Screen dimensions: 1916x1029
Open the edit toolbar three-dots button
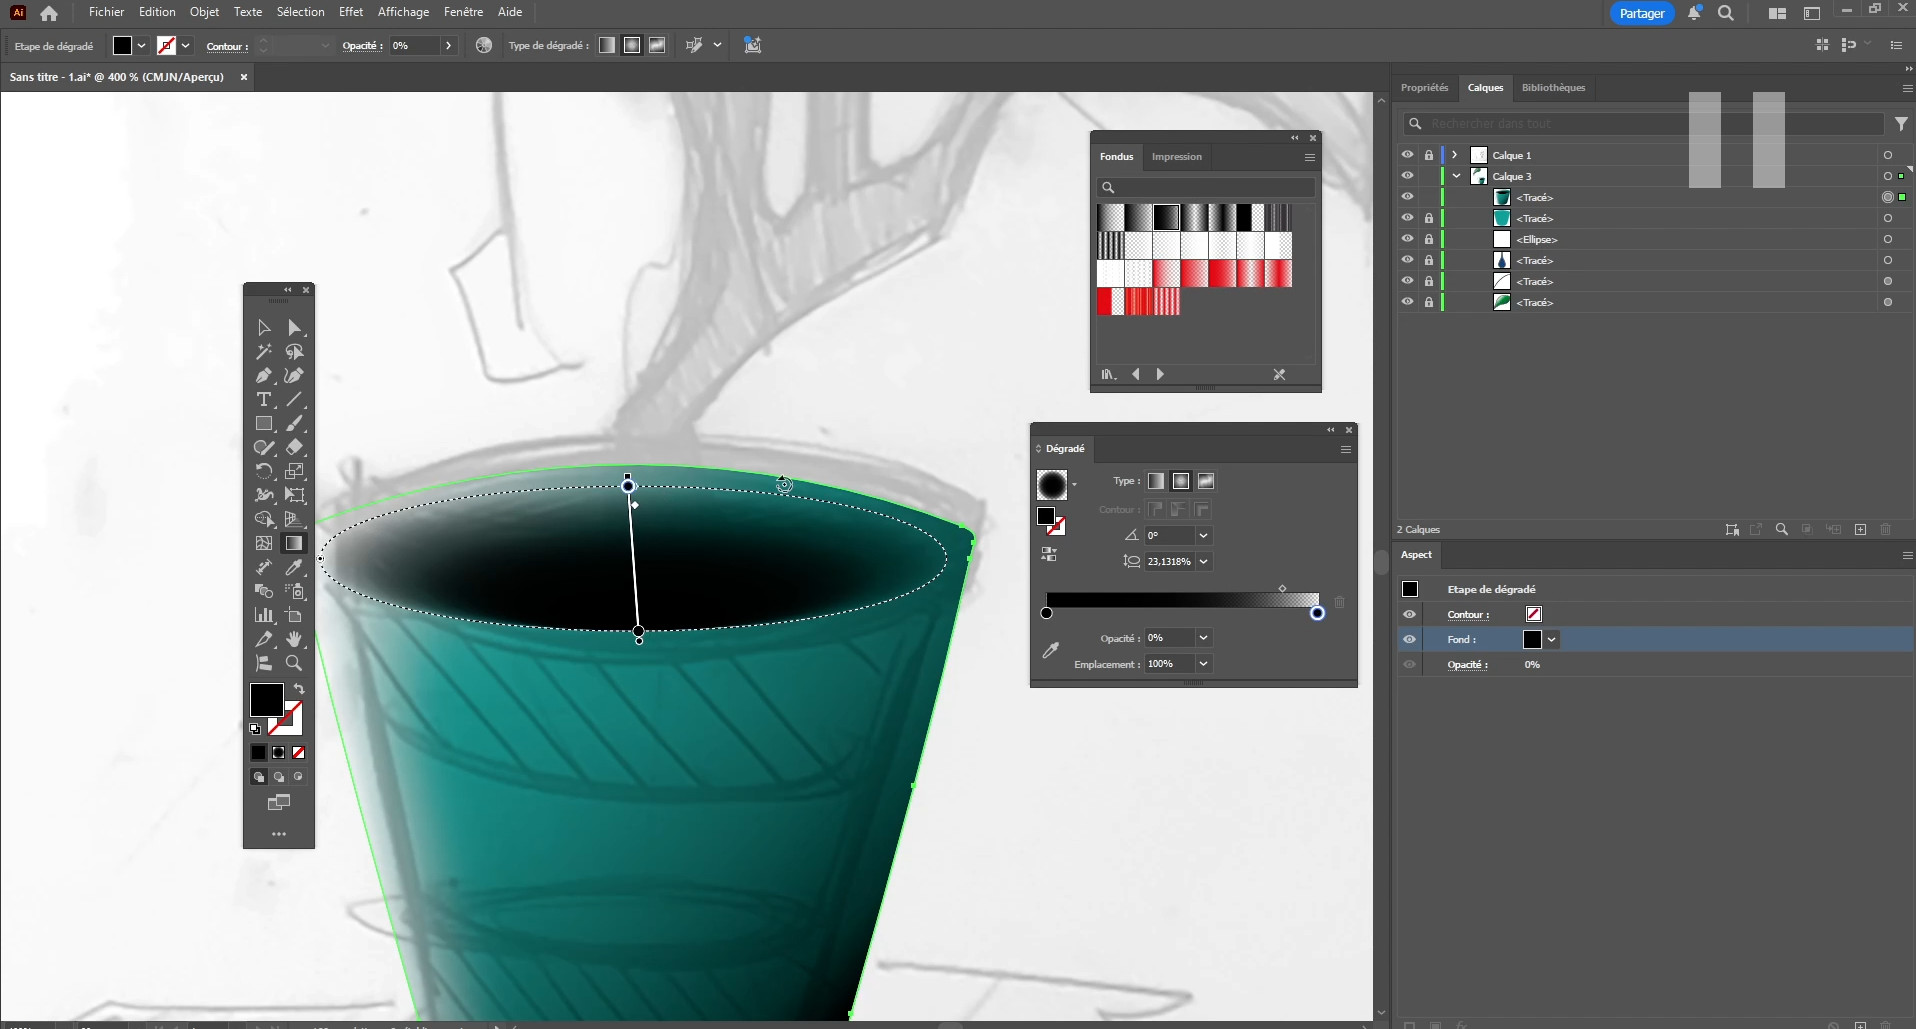[279, 834]
